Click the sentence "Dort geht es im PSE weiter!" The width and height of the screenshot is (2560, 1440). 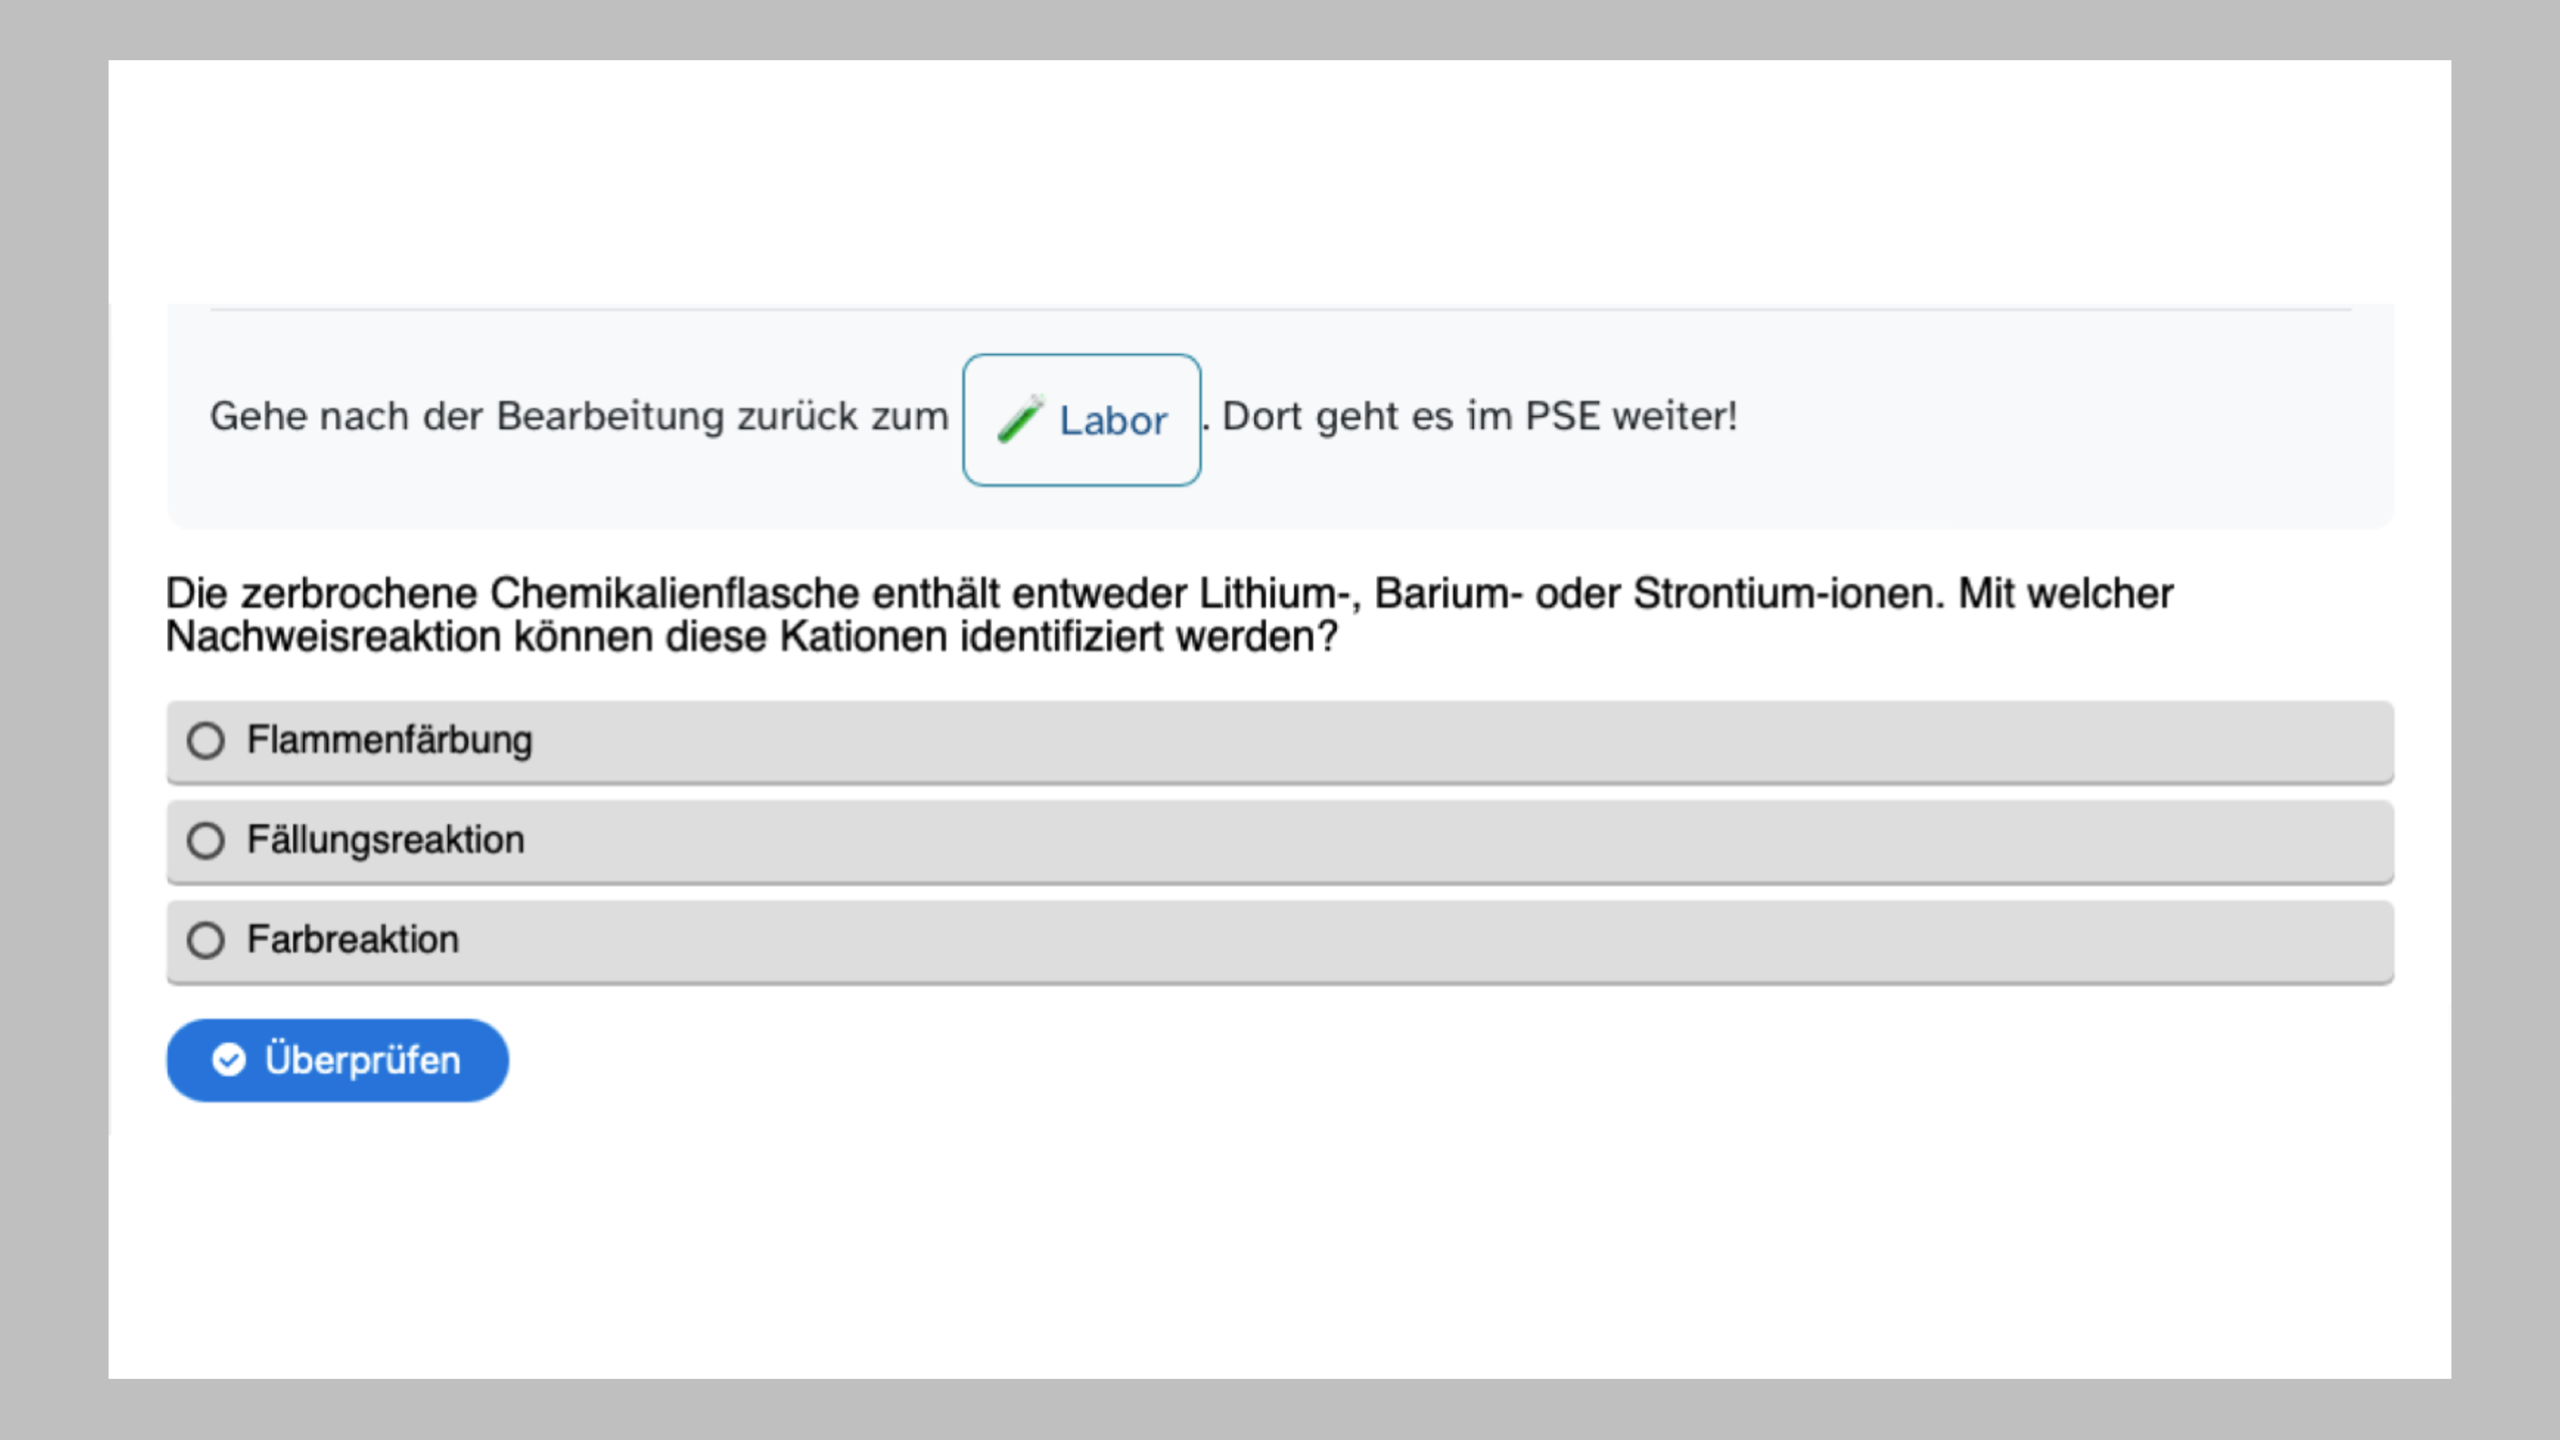pos(1480,416)
